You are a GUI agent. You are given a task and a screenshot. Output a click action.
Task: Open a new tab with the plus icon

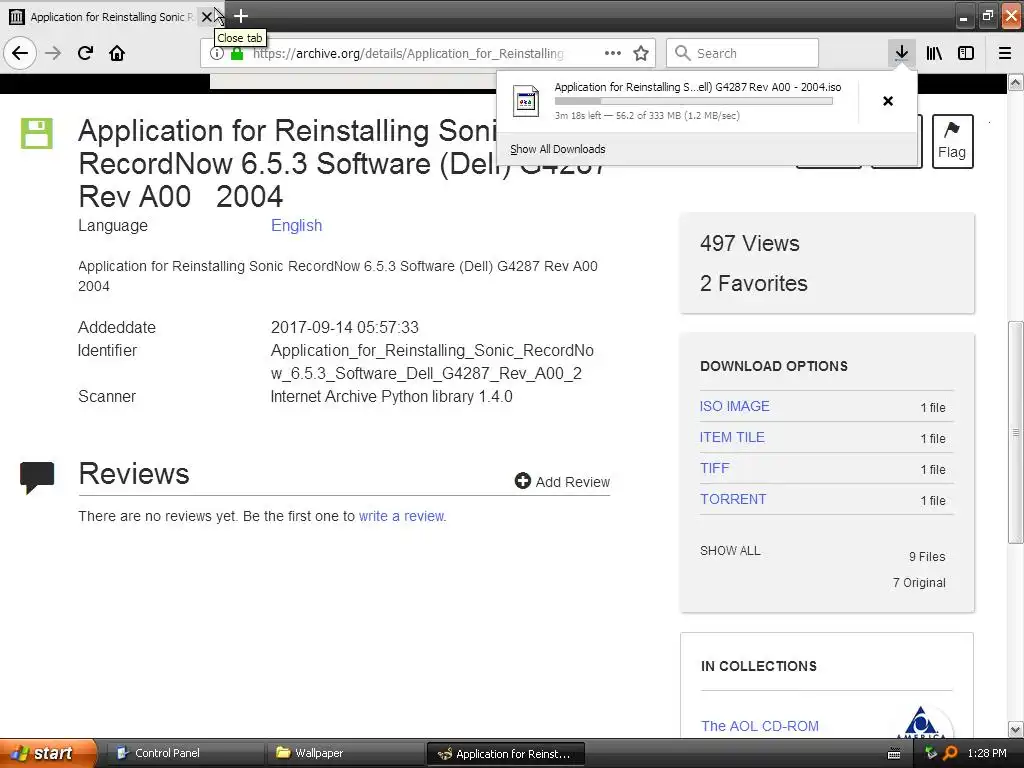pyautogui.click(x=241, y=16)
